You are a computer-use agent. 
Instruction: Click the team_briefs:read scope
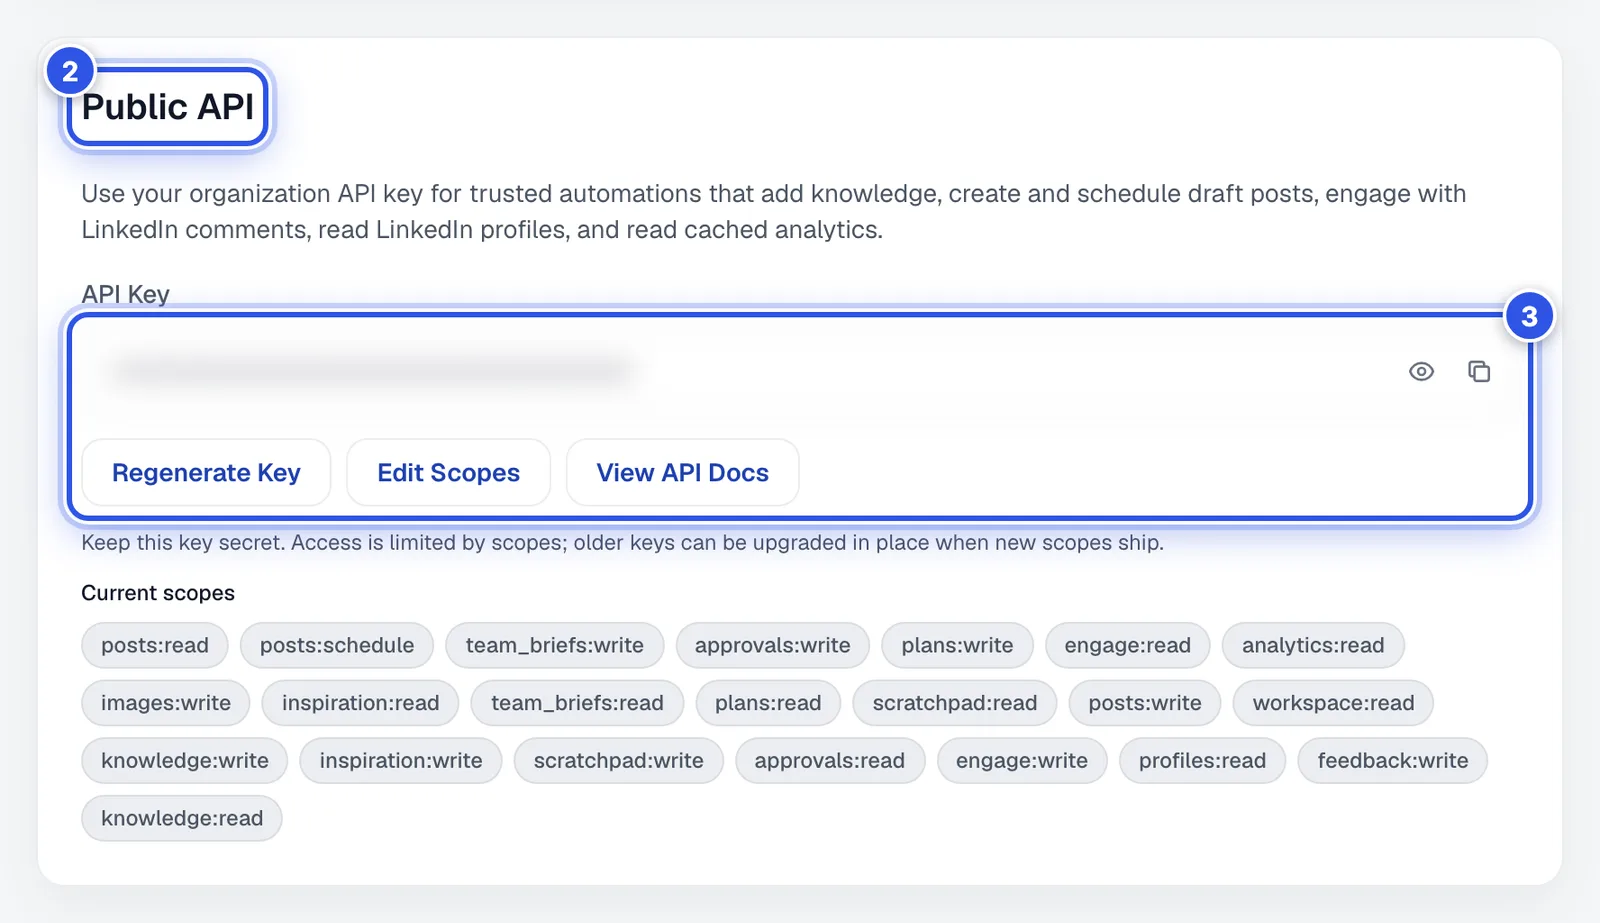click(x=577, y=703)
